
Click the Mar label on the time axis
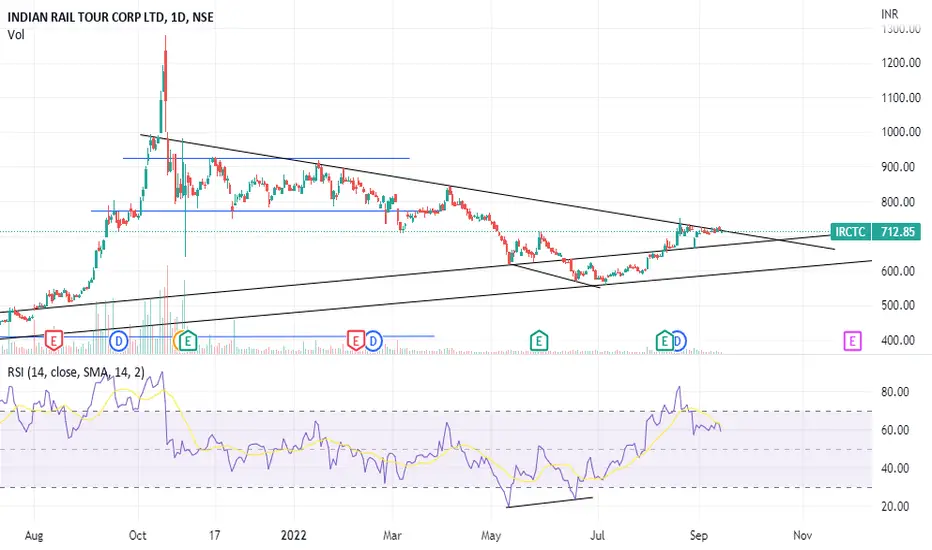(392, 536)
